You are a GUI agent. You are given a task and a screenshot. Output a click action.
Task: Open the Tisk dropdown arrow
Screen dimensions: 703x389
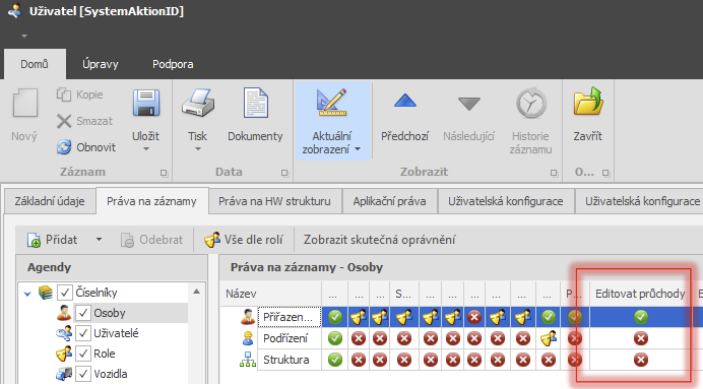(198, 149)
